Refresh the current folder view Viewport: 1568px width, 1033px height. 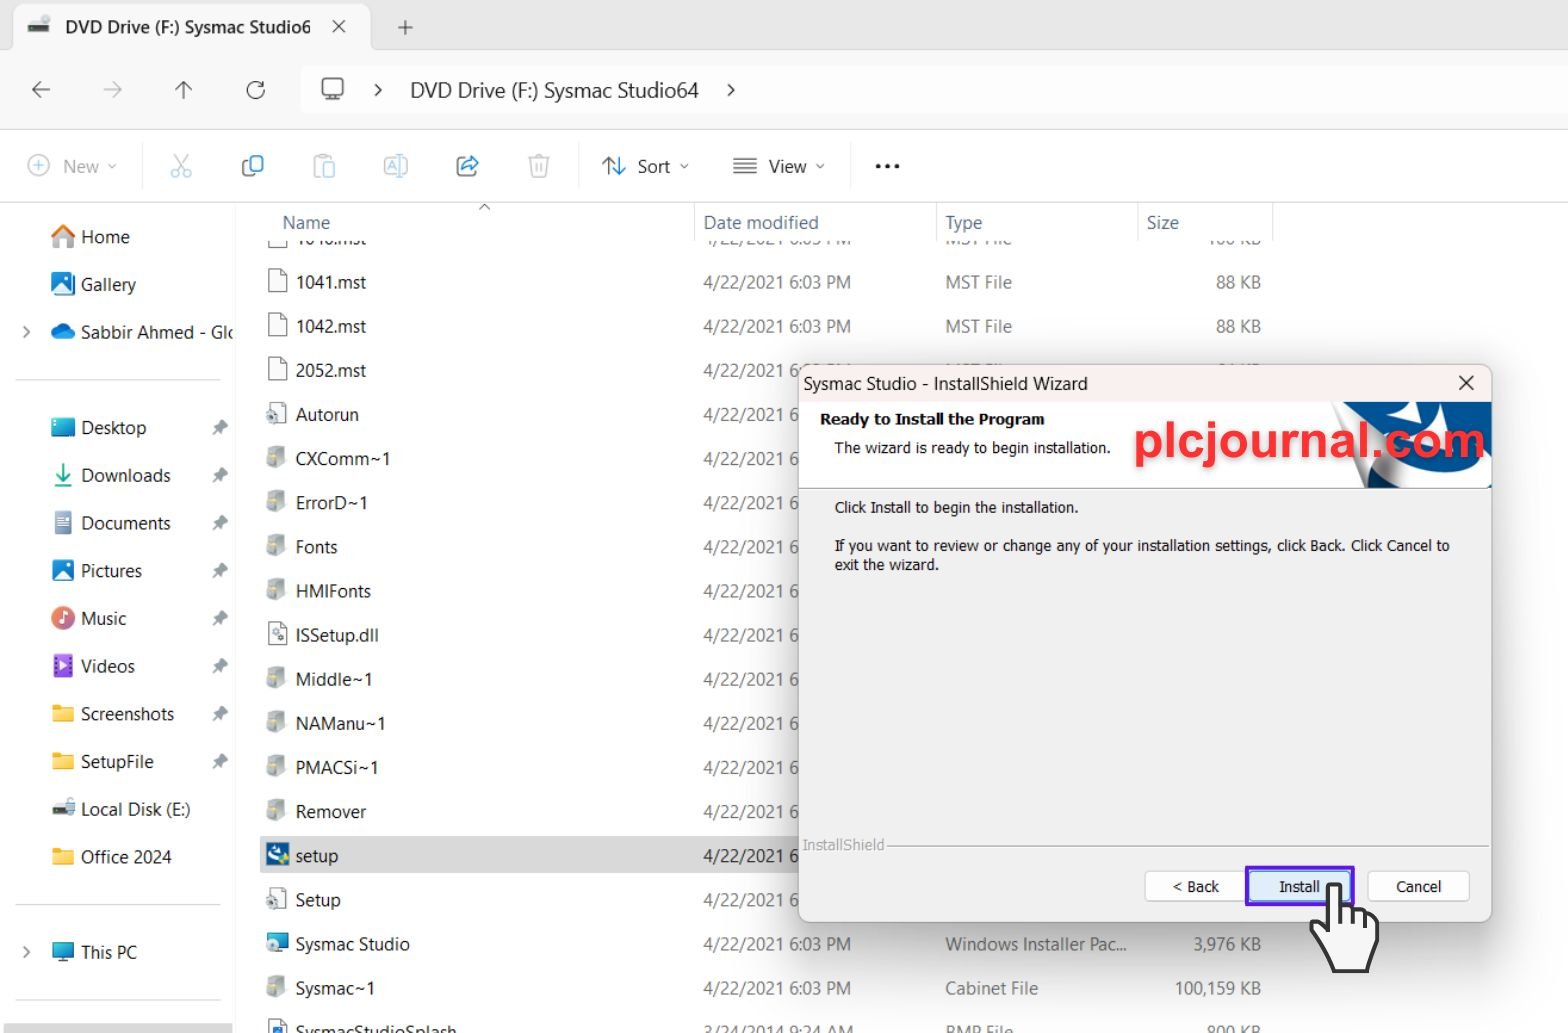pyautogui.click(x=256, y=90)
